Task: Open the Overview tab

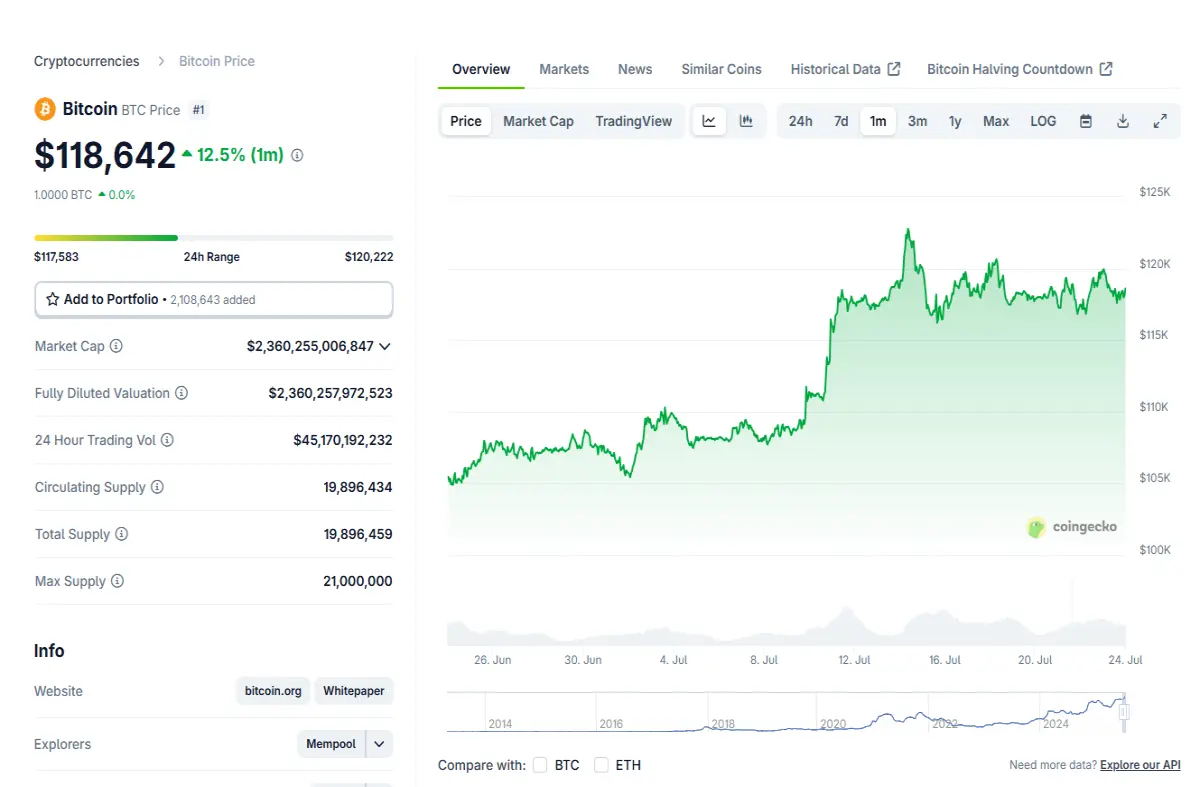Action: coord(481,69)
